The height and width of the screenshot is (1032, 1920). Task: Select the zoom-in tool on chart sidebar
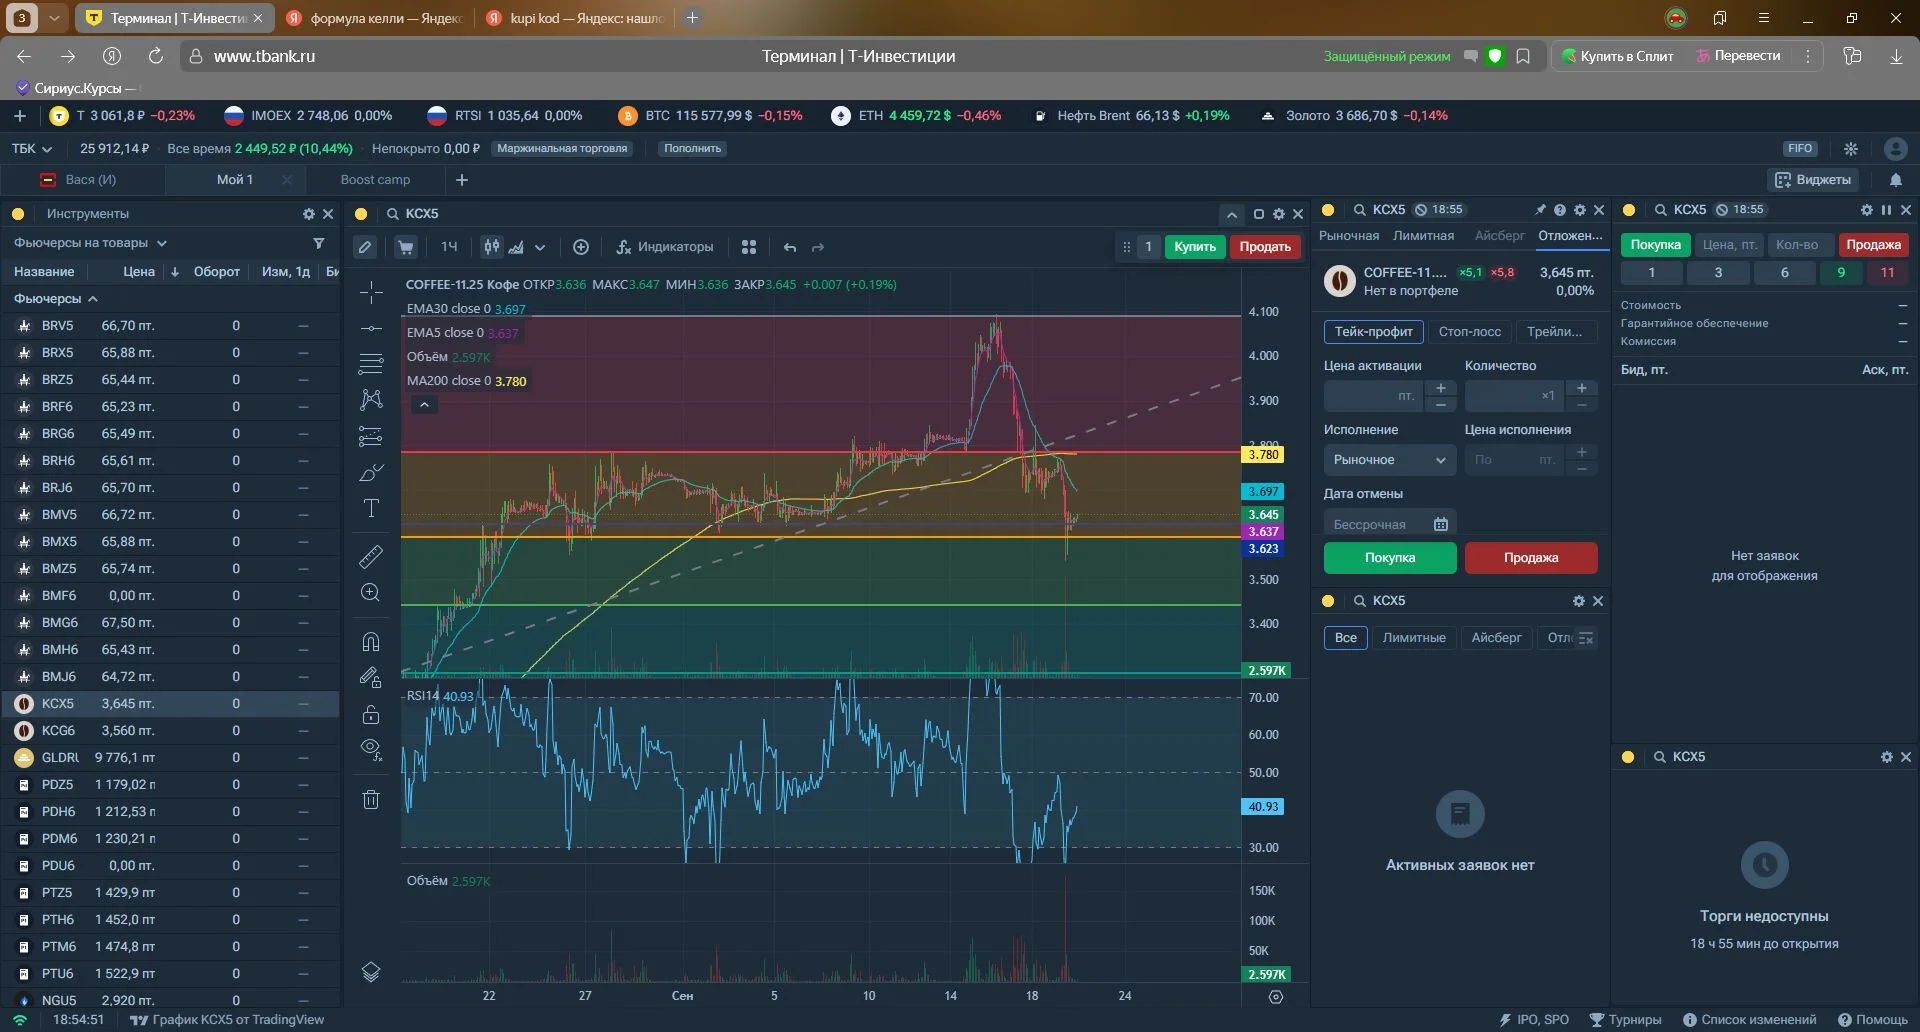(371, 592)
